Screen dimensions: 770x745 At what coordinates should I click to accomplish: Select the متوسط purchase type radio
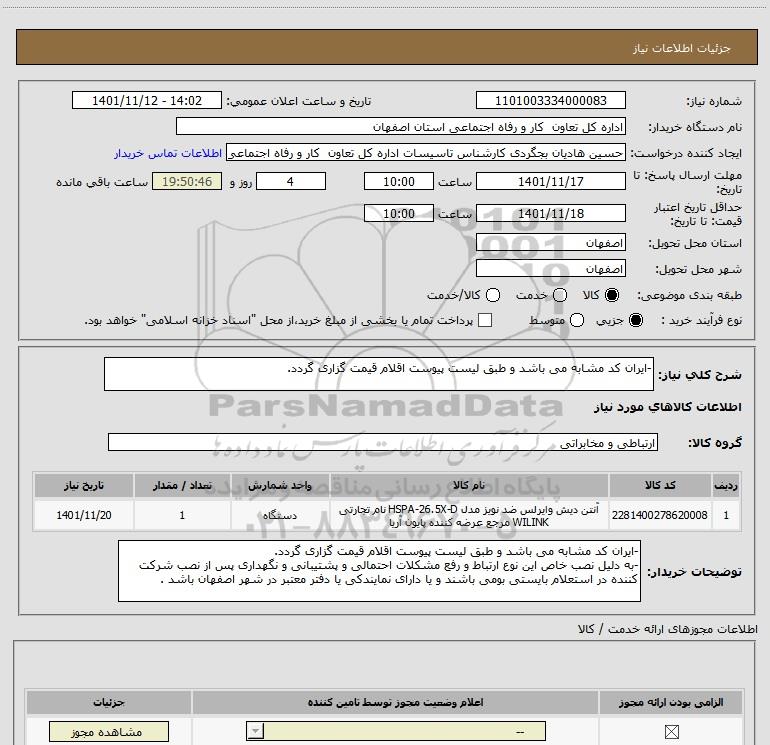point(577,320)
